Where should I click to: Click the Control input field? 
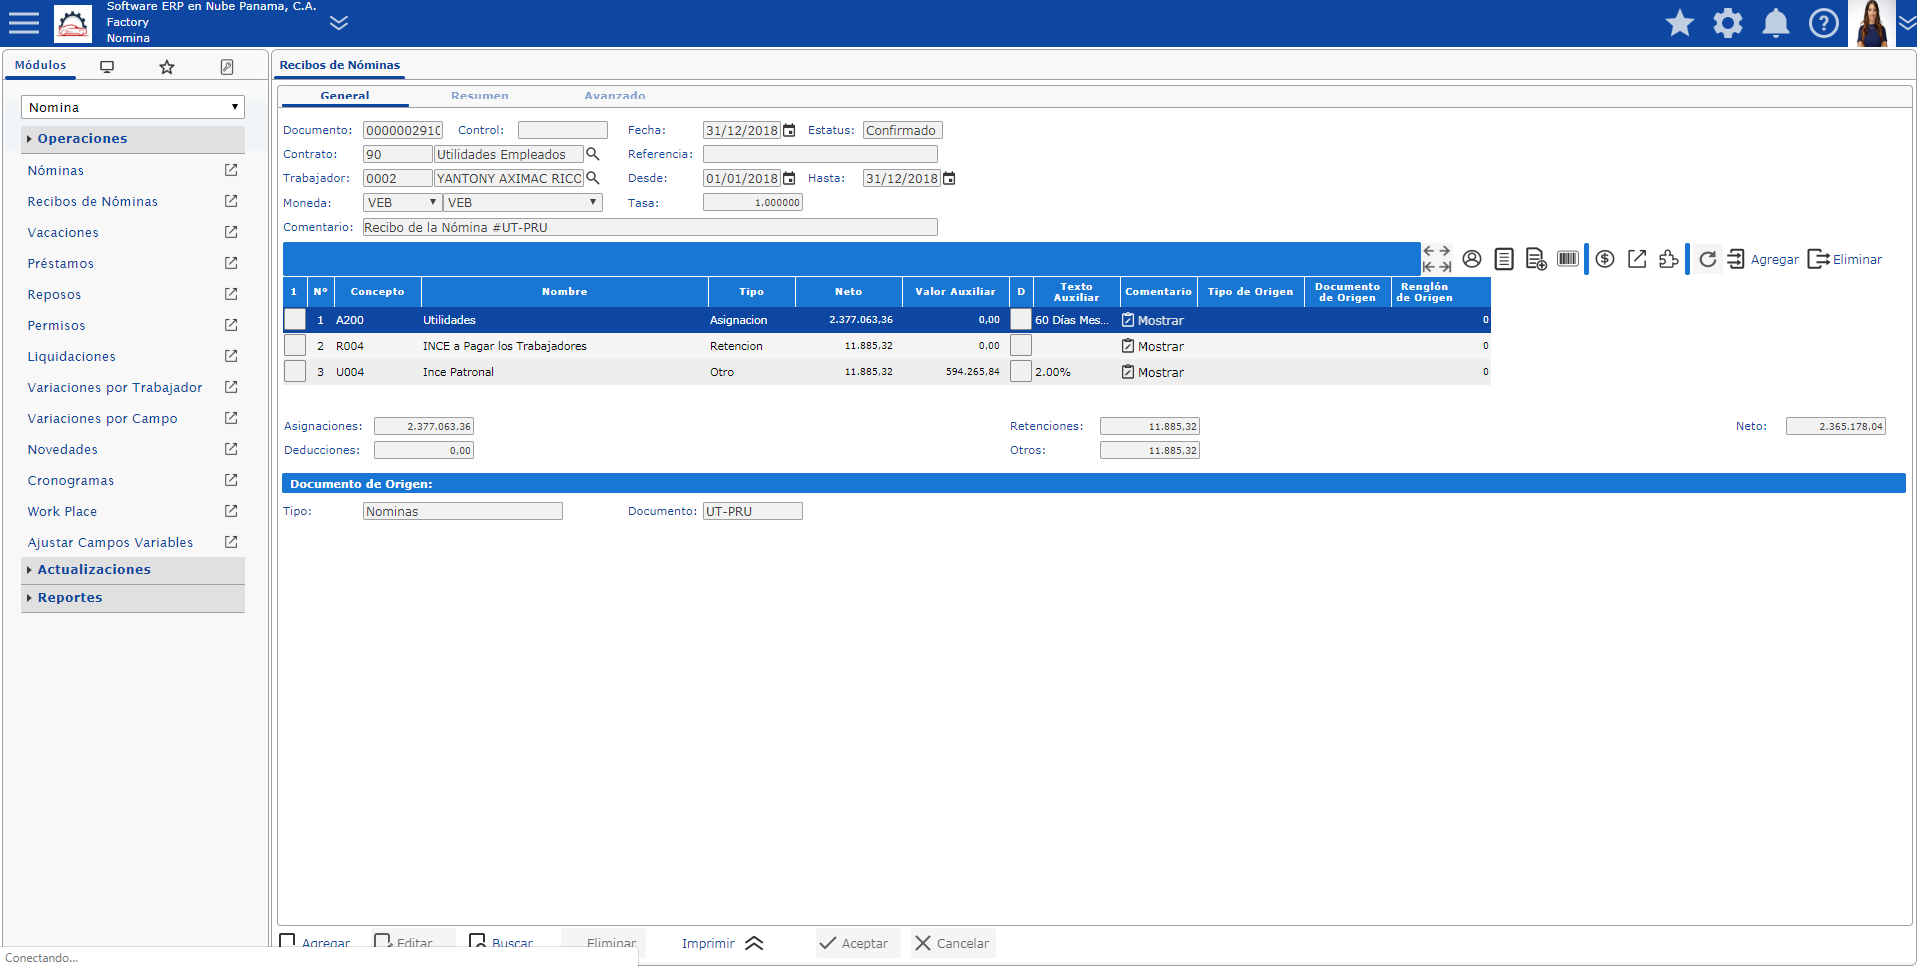[563, 130]
